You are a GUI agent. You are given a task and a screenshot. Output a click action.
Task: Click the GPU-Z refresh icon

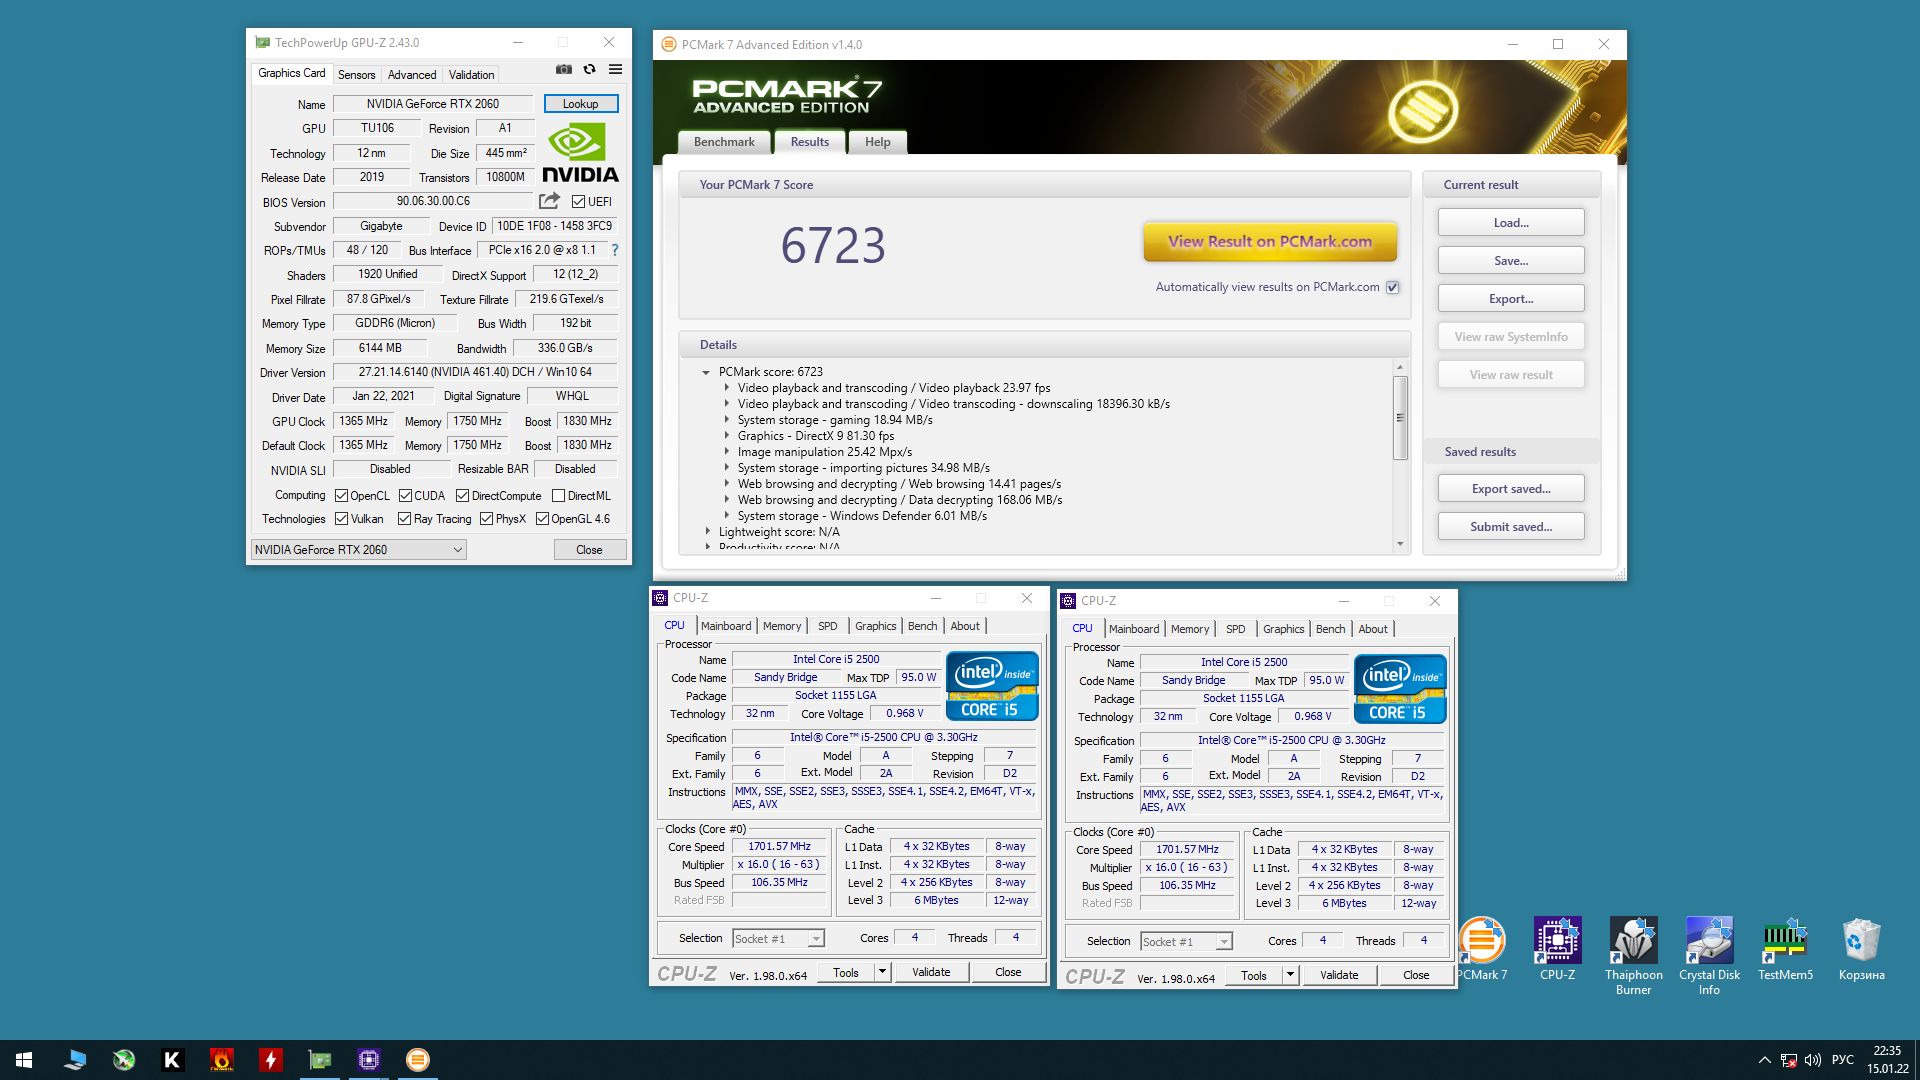589,70
